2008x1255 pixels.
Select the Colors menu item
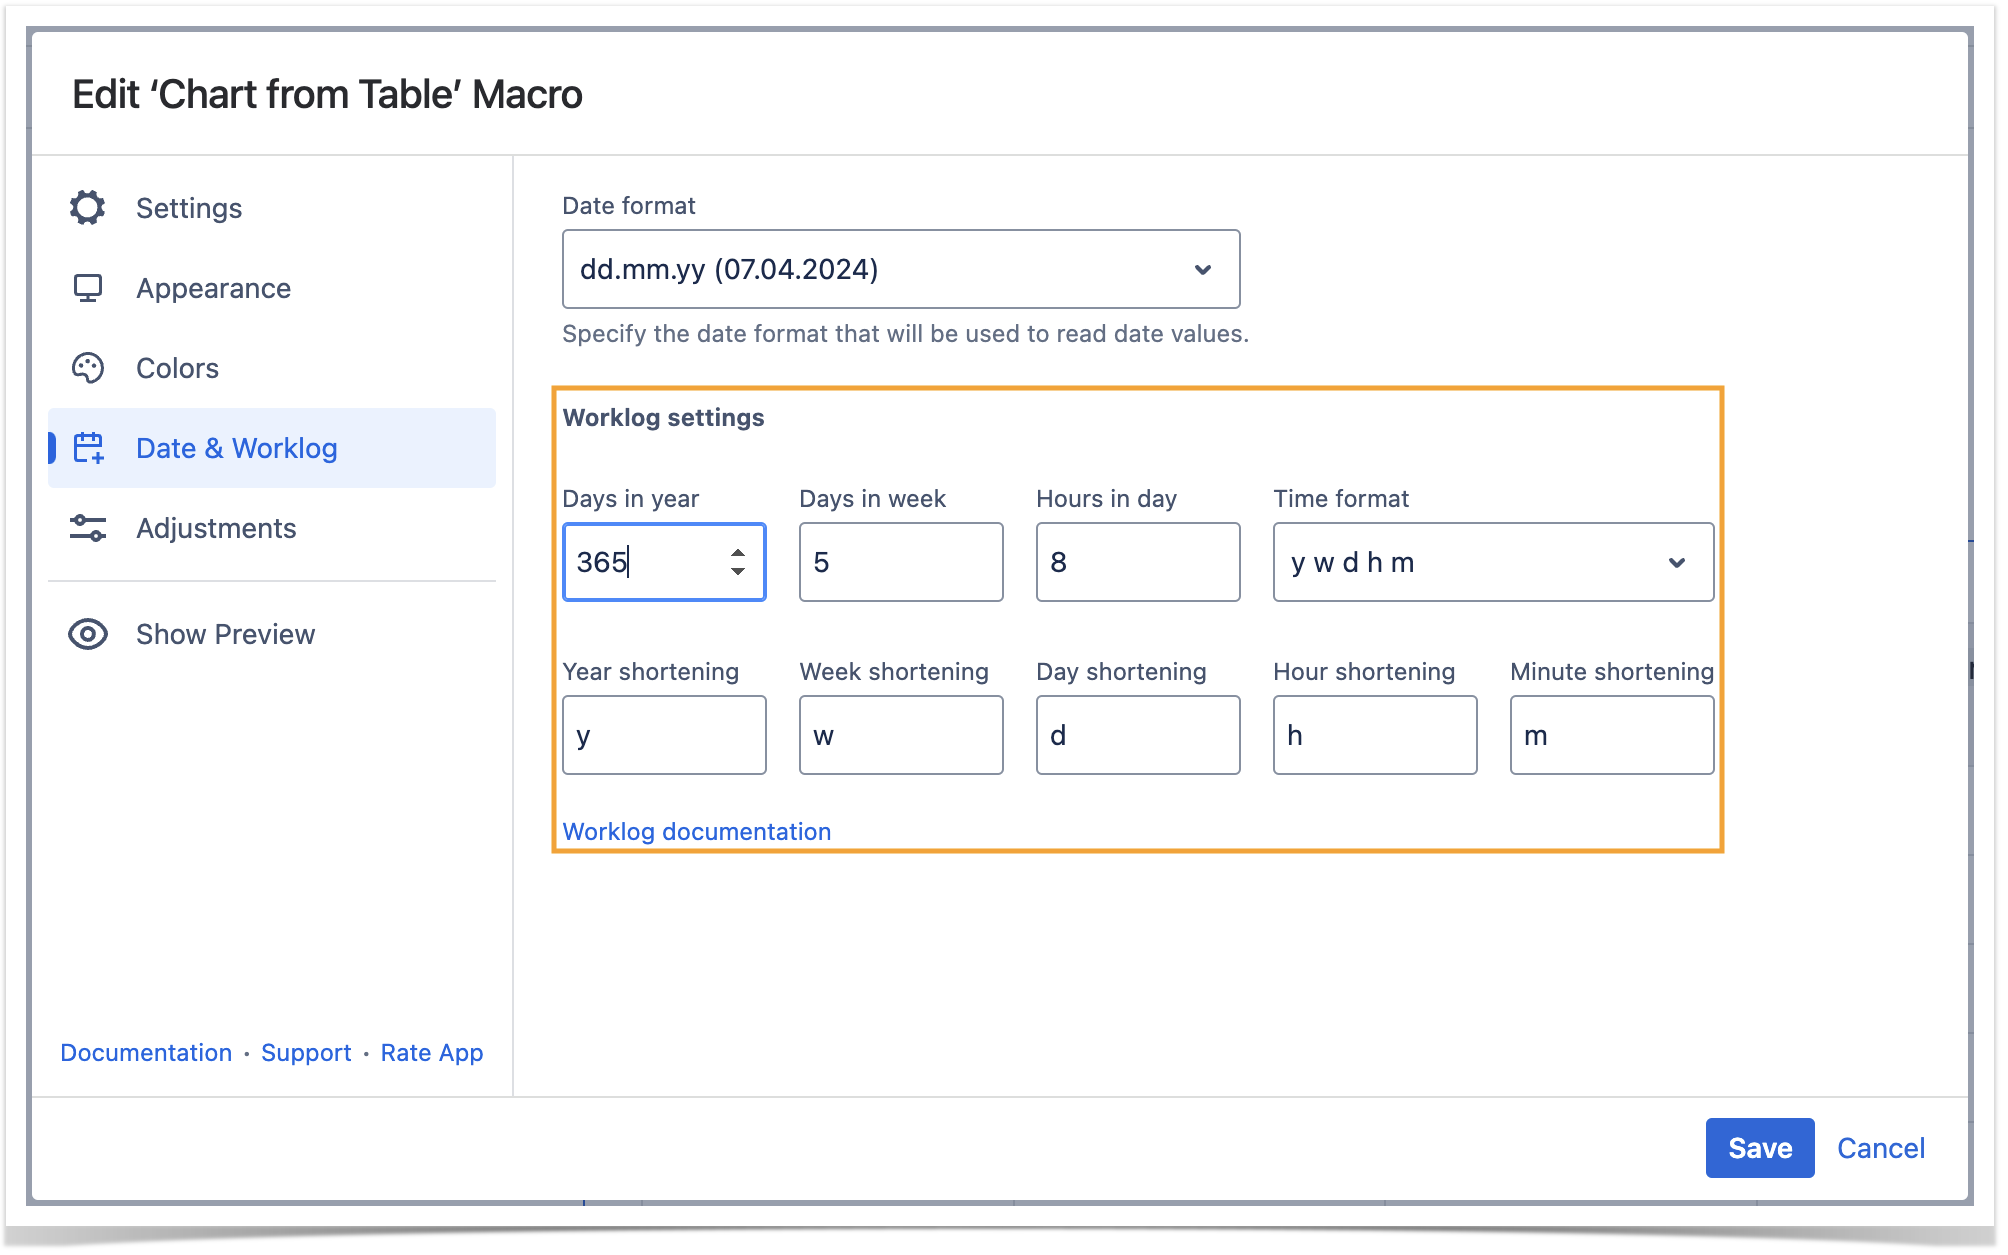pos(177,368)
